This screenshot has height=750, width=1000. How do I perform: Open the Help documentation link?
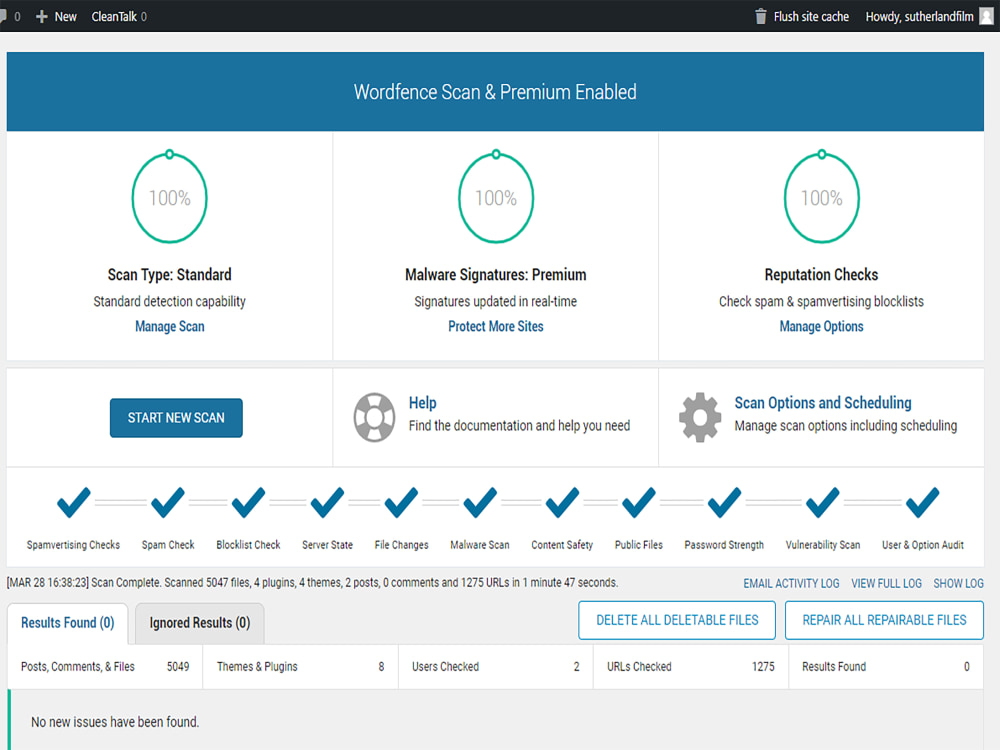coord(422,403)
